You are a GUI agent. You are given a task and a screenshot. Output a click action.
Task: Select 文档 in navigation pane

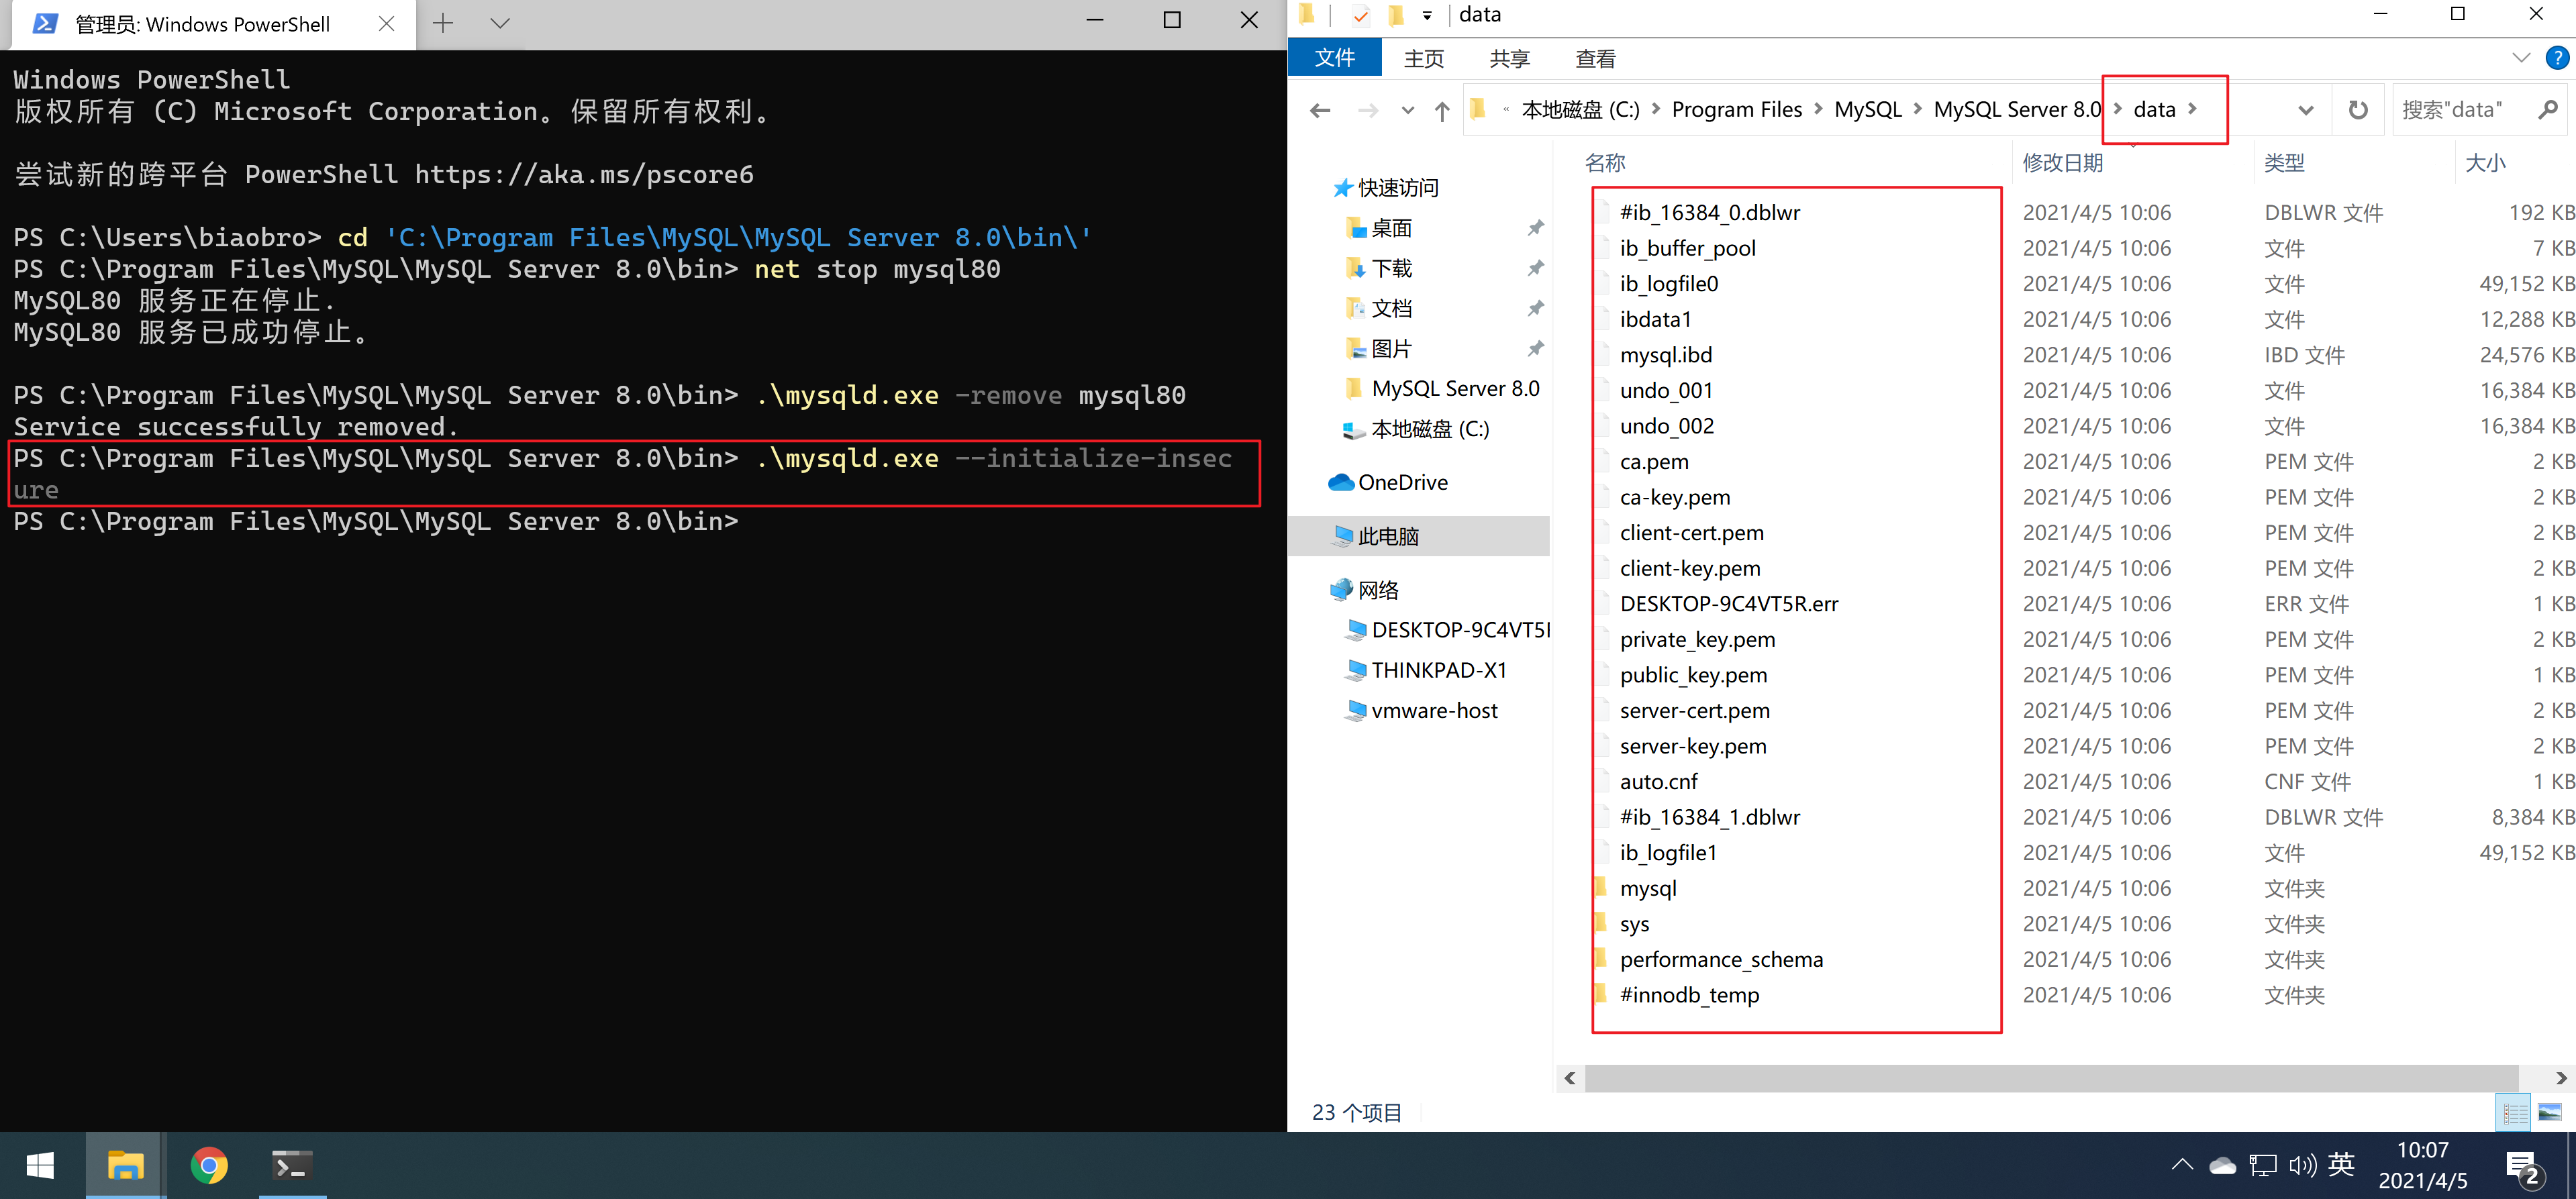tap(1391, 308)
